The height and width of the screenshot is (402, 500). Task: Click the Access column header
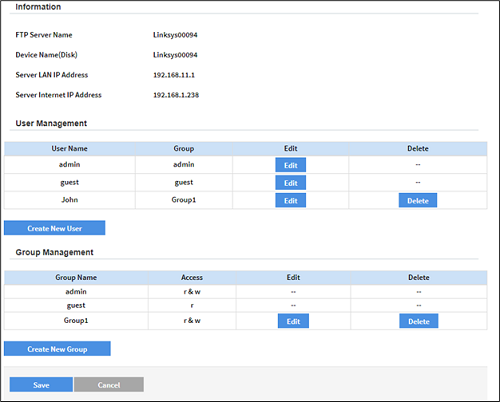[192, 277]
